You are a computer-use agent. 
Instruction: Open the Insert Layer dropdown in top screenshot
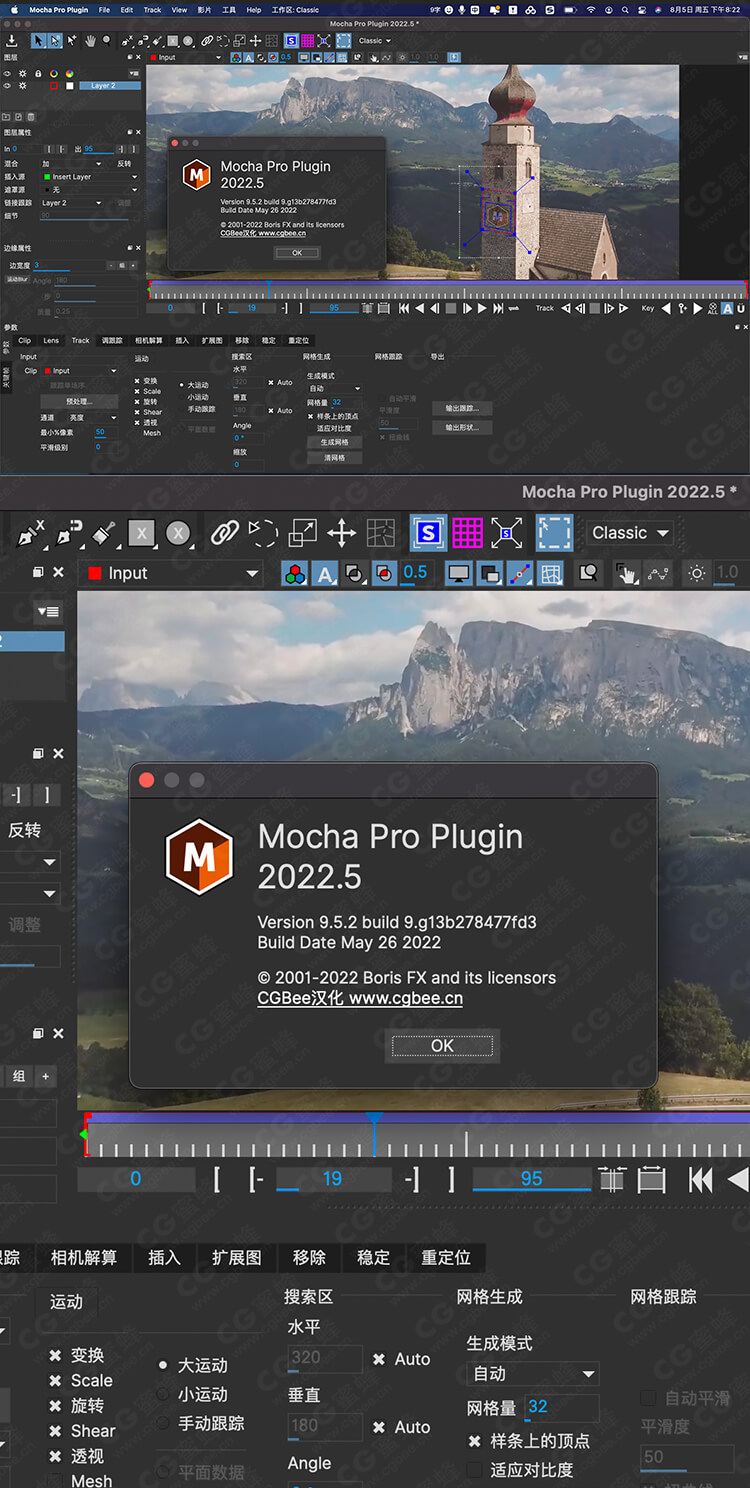coord(89,177)
